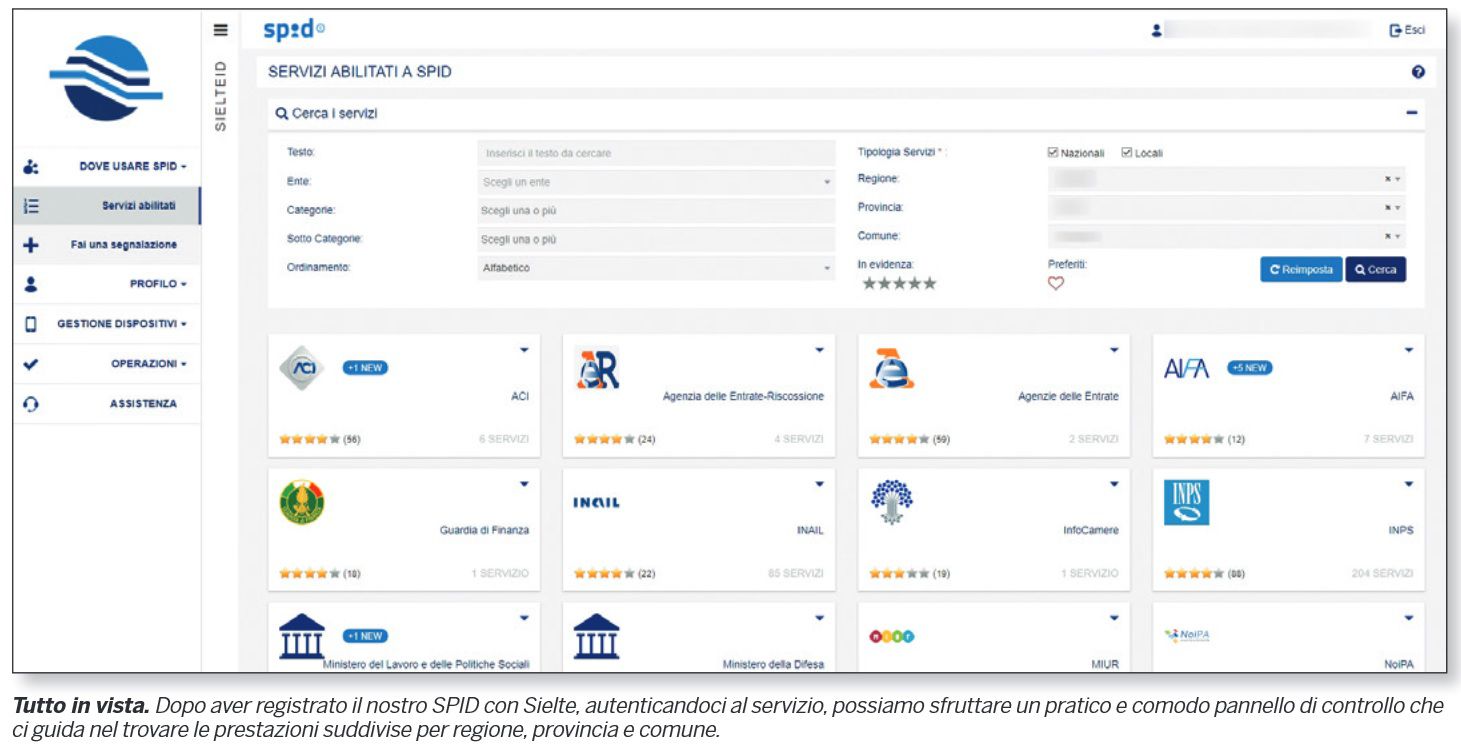Expand the Guardia di Finanza card arrow
Viewport: 1461px width, 748px height.
tap(524, 484)
